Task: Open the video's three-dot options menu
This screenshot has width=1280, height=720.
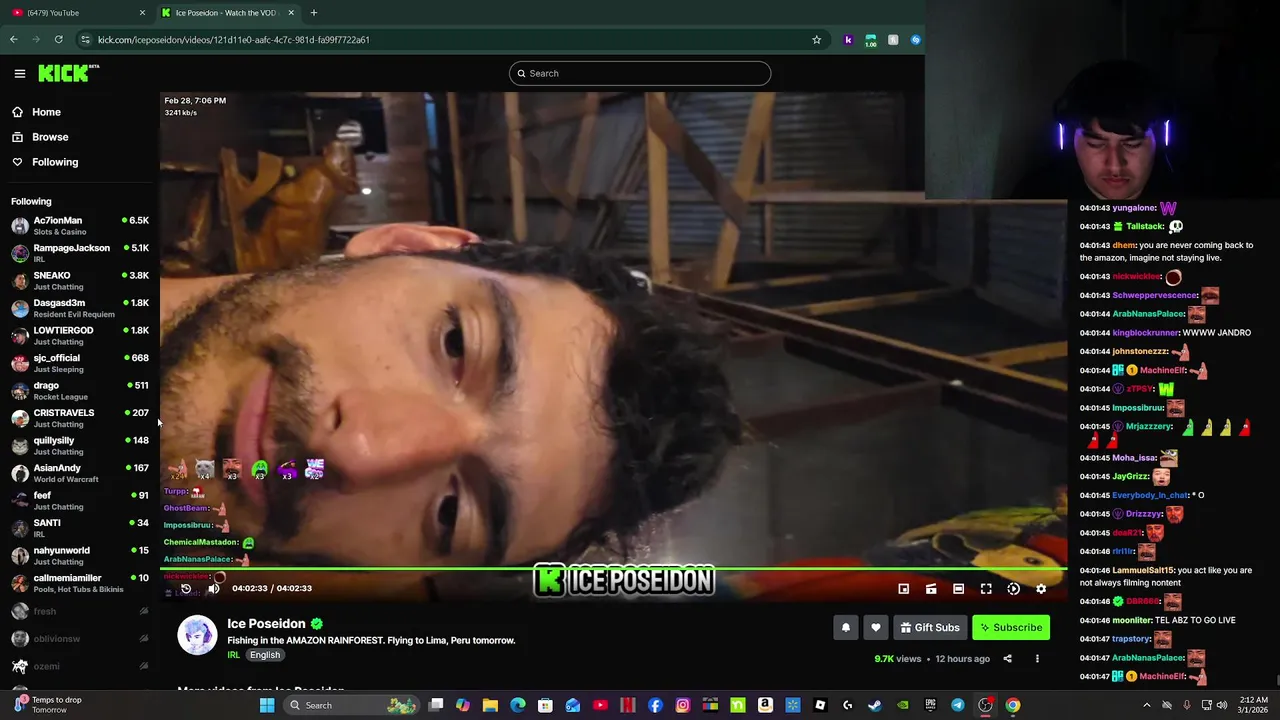Action: point(1037,659)
